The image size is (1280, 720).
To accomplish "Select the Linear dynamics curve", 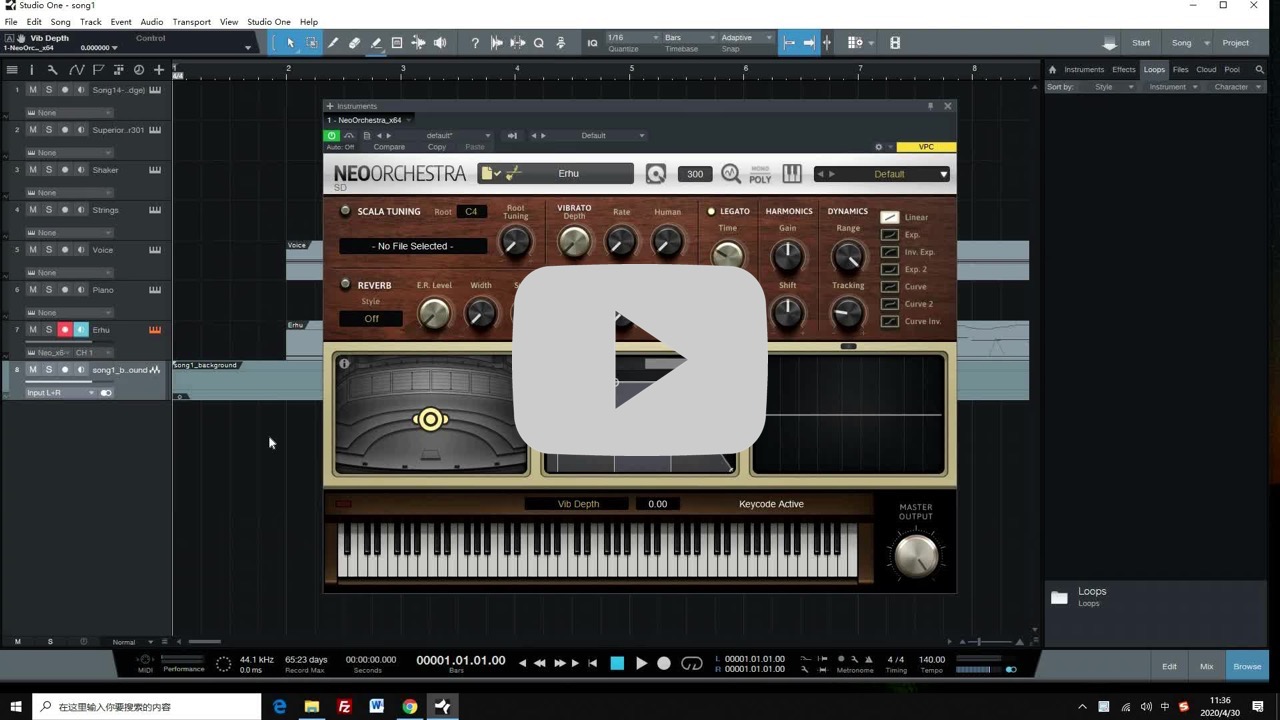I will 889,217.
